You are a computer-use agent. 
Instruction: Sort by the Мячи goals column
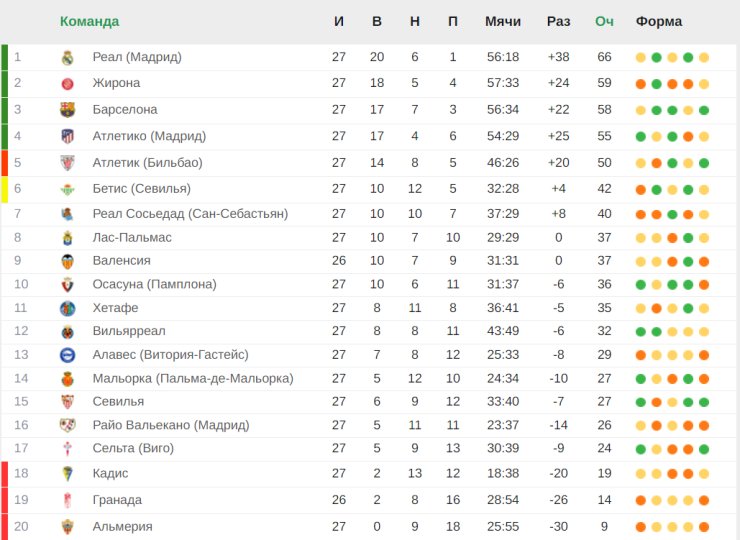pyautogui.click(x=503, y=21)
